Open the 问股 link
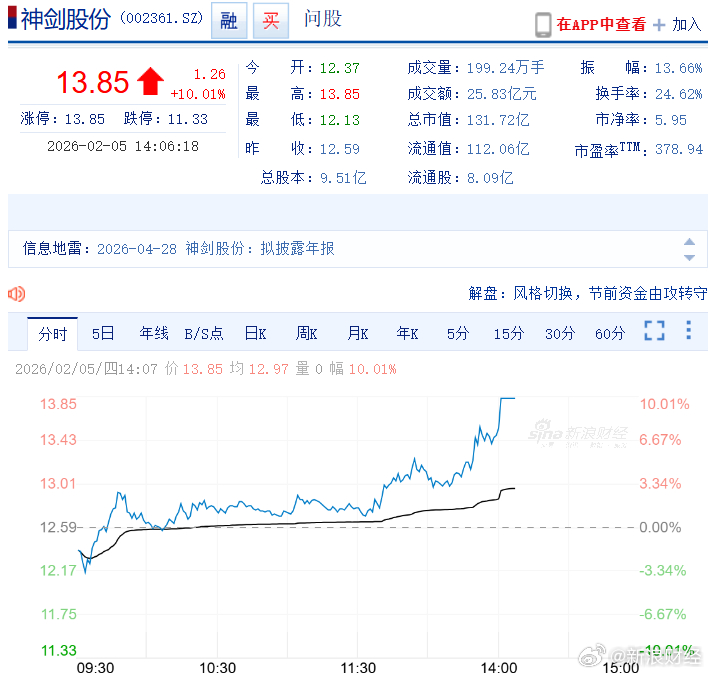Viewport: 710px width, 675px height. coord(323,19)
